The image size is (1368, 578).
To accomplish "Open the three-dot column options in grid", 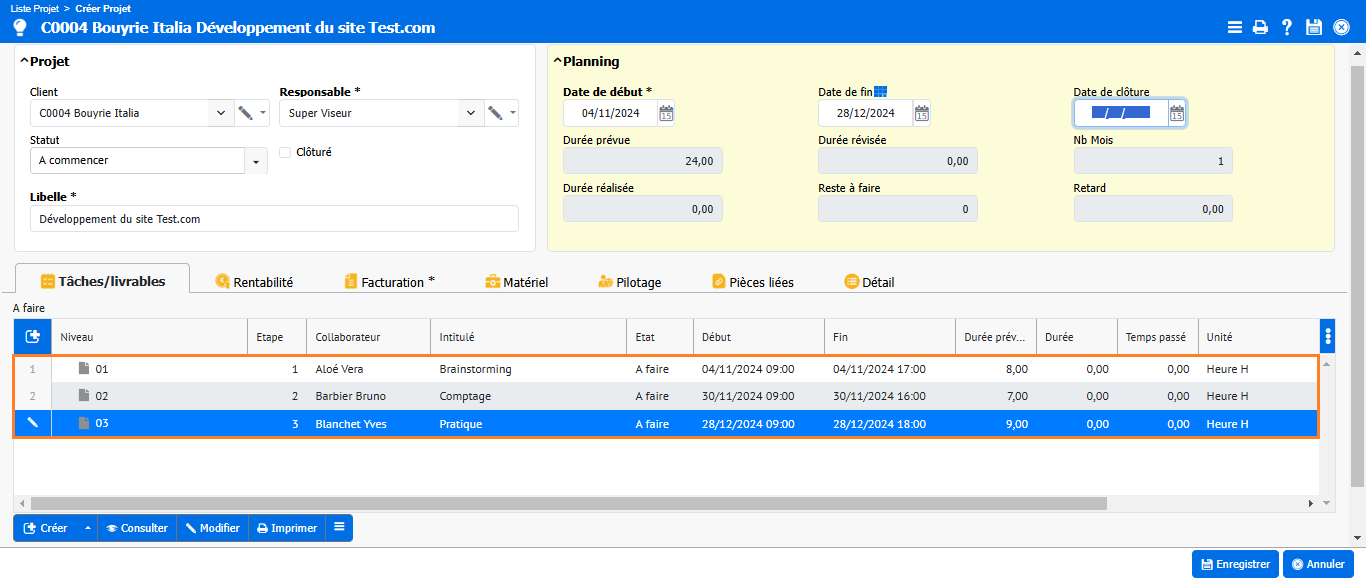I will (1327, 337).
